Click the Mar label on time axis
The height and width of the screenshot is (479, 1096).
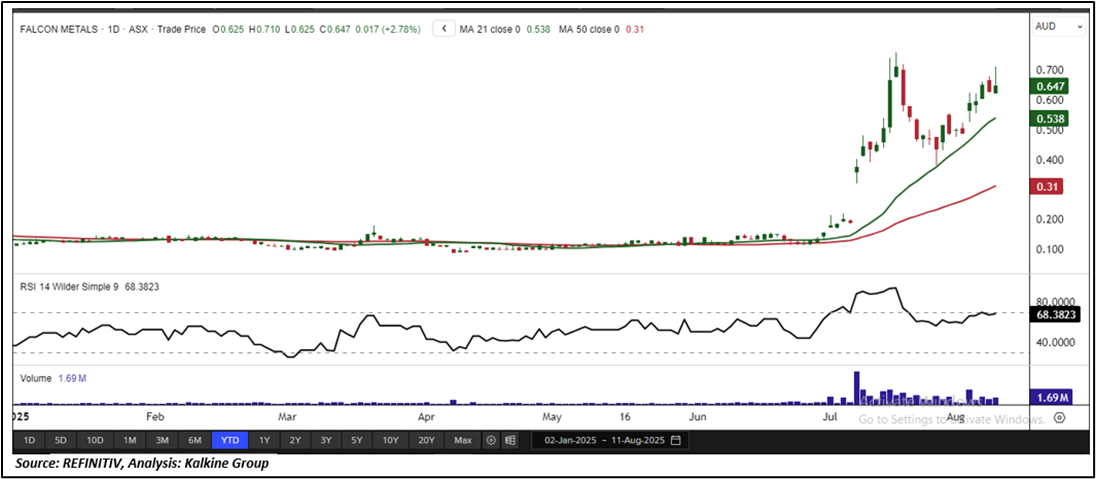286,417
